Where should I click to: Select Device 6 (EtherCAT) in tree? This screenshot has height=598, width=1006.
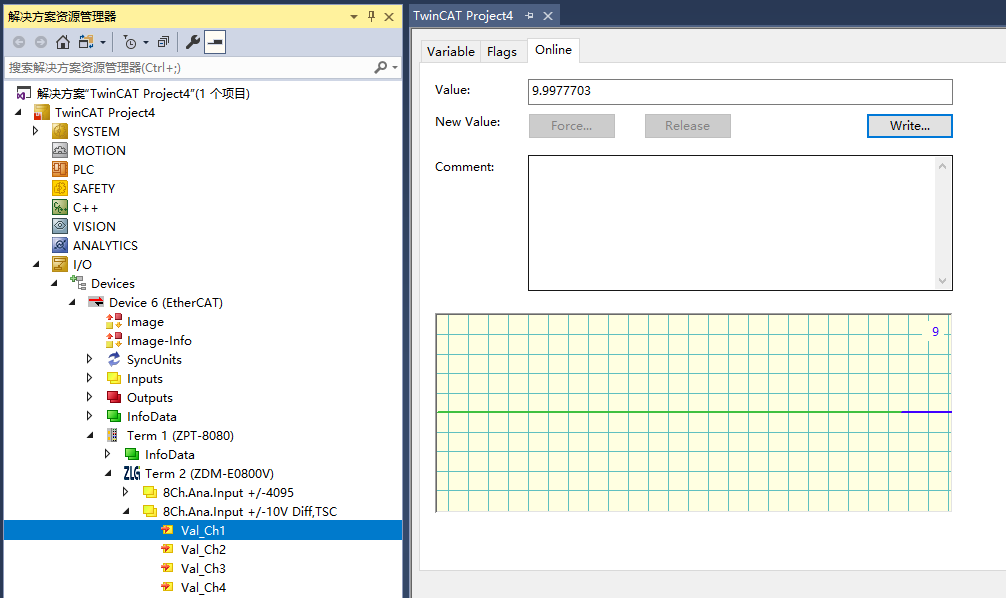click(x=165, y=302)
